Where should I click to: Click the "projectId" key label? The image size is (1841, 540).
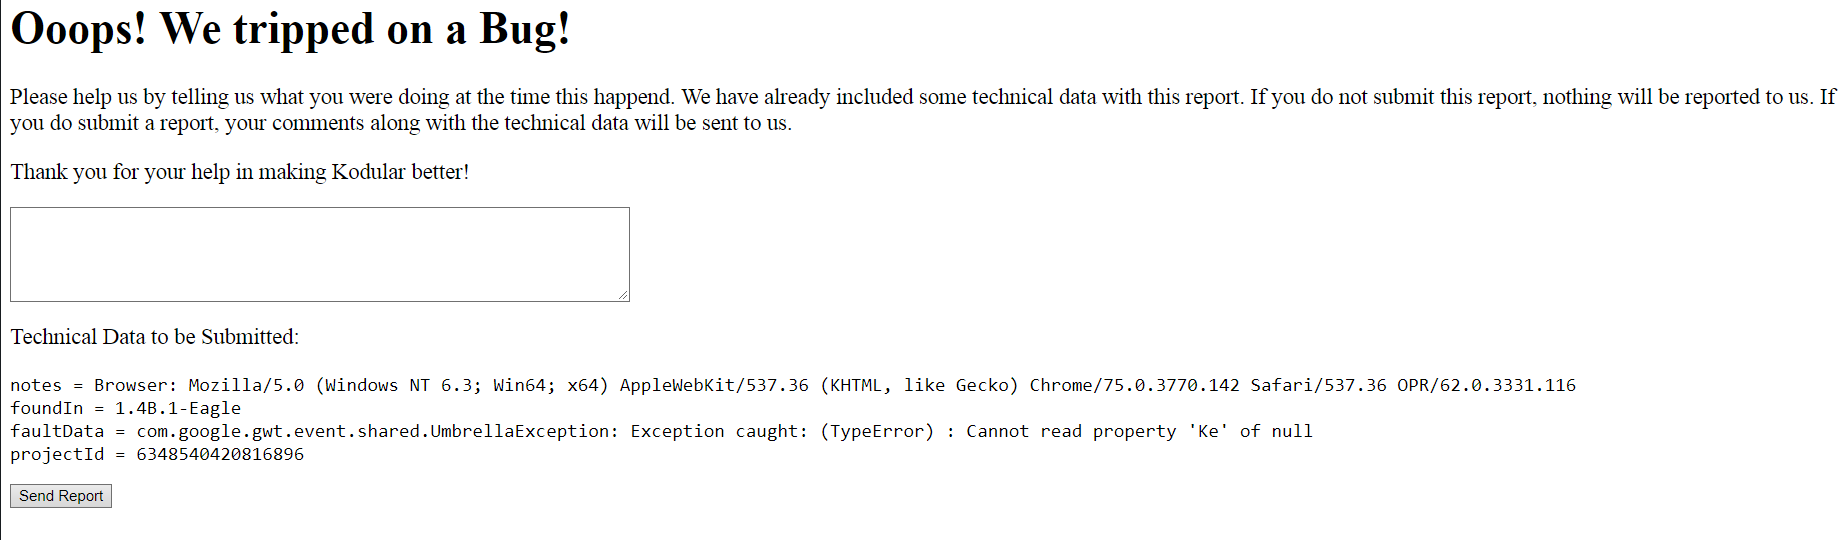point(57,454)
